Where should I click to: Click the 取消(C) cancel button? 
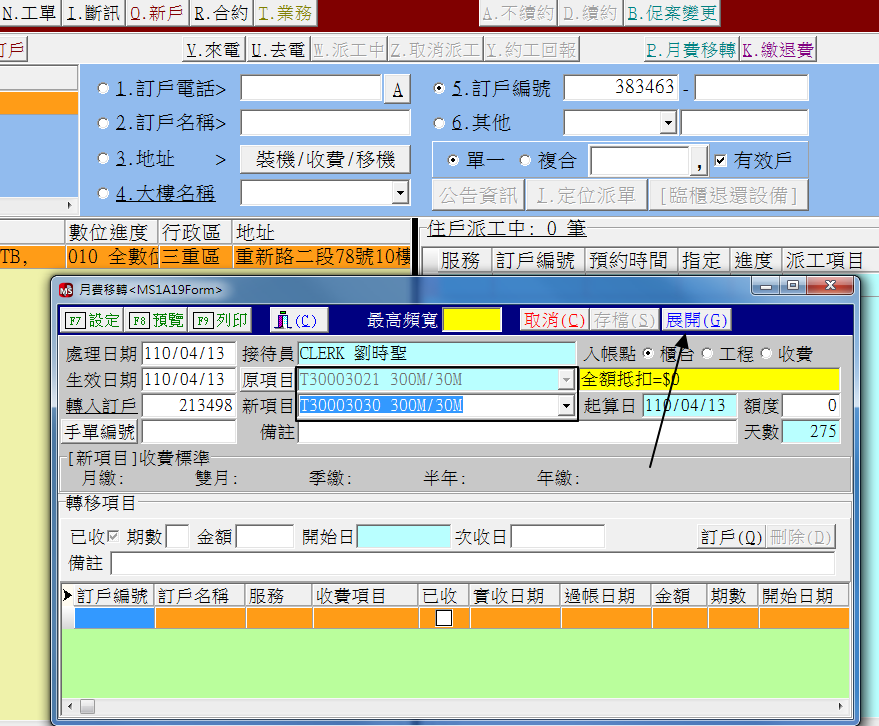(554, 320)
